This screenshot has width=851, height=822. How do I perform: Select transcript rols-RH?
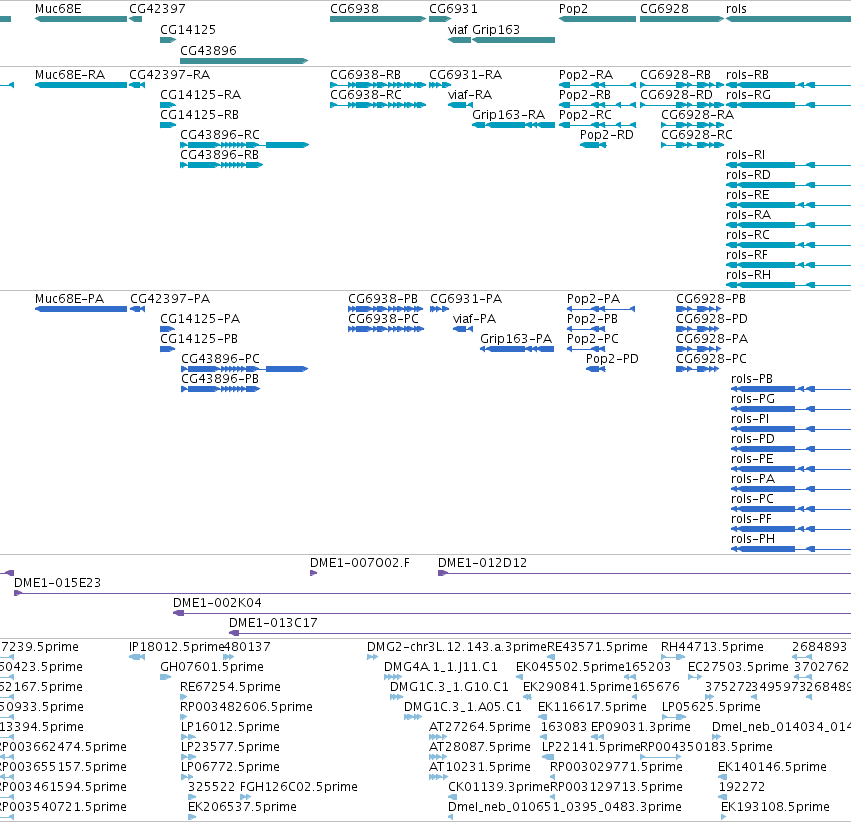click(x=748, y=275)
